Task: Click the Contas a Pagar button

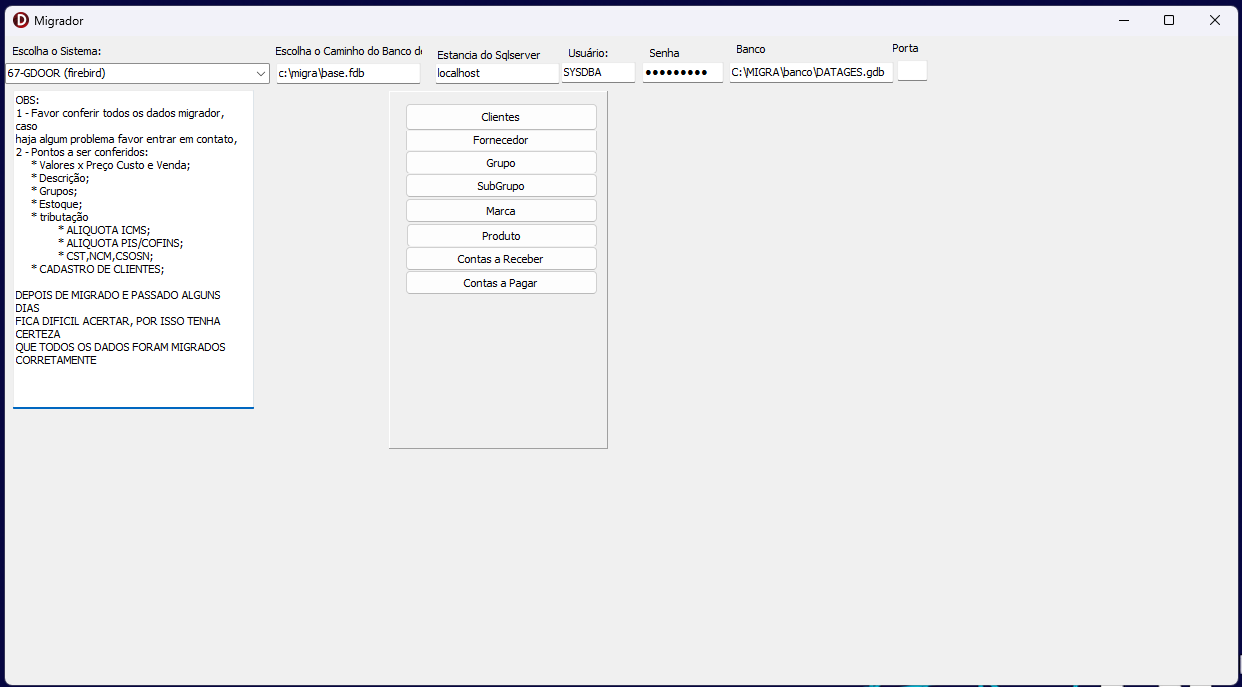Action: pos(500,283)
